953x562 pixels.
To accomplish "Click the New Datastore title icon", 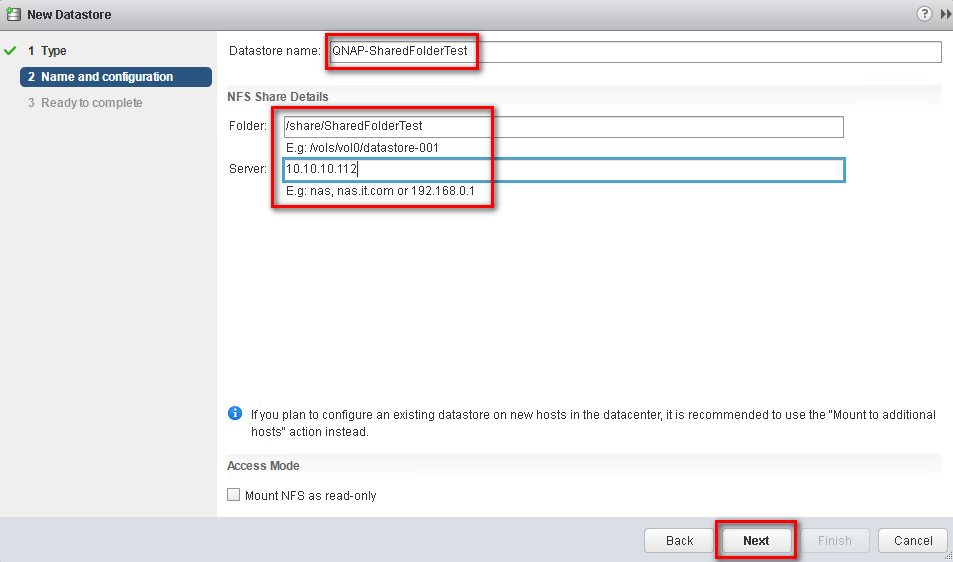I will (x=13, y=15).
